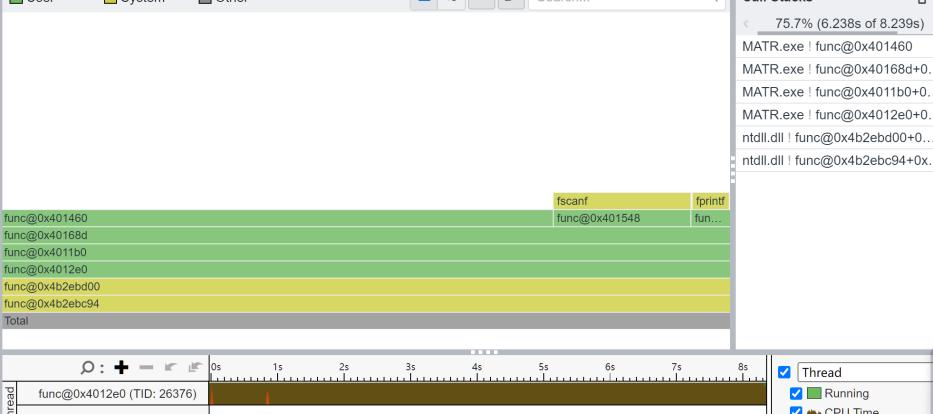Click the truncated fun… block under fprintf

(x=711, y=218)
